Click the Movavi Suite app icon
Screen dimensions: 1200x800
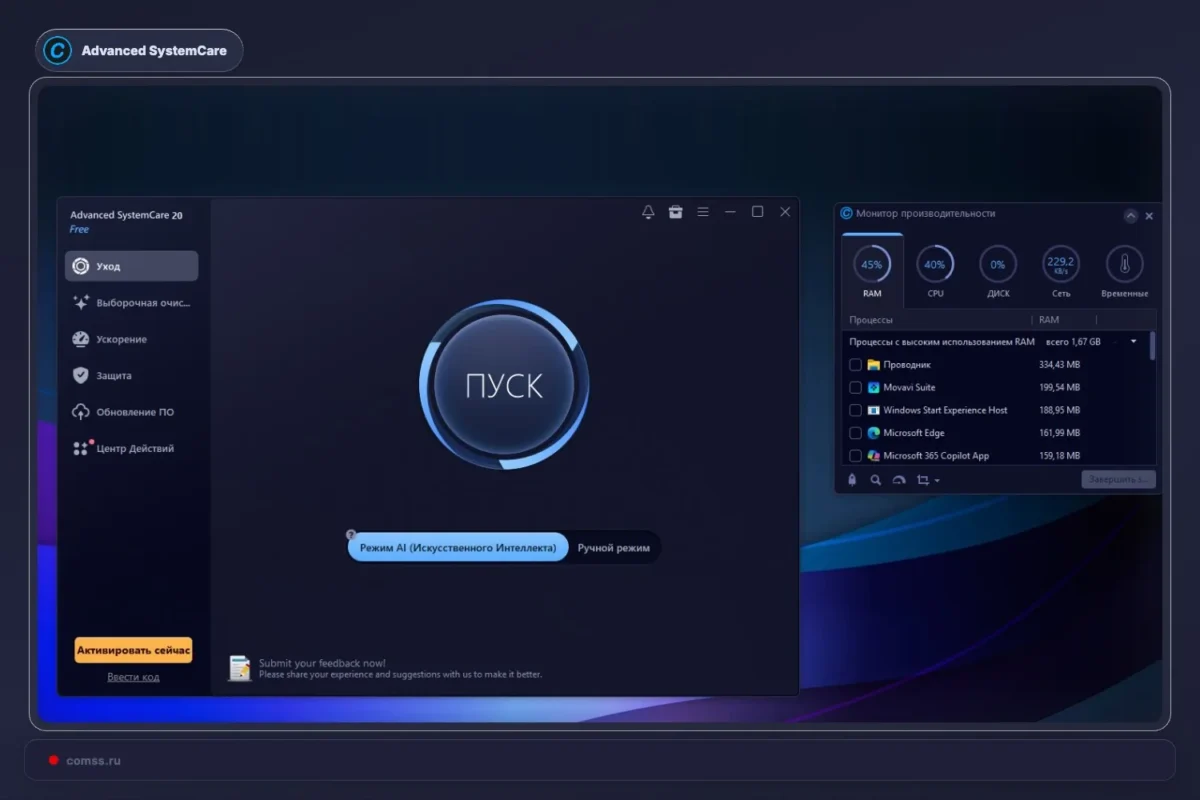point(873,388)
